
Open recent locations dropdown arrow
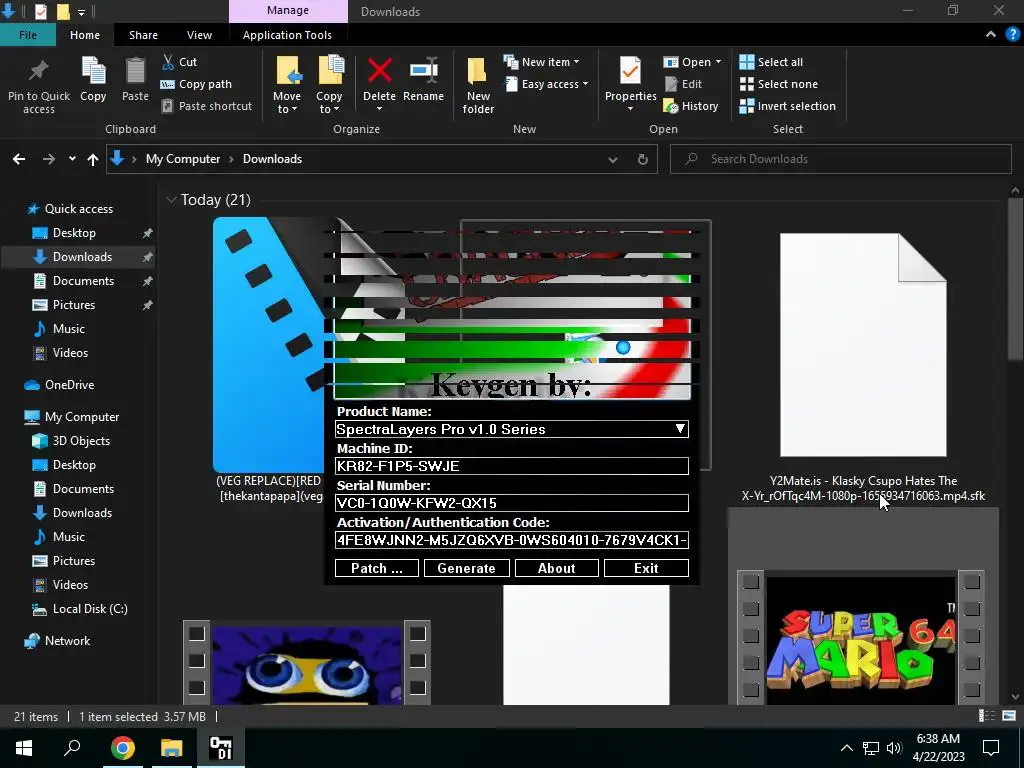(x=72, y=159)
